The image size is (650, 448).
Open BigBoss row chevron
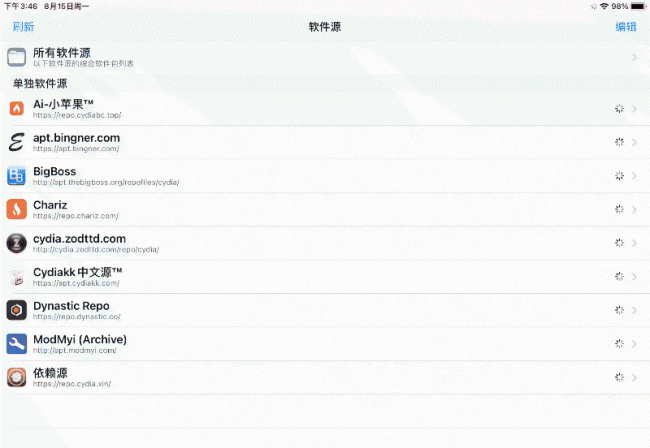(x=634, y=176)
